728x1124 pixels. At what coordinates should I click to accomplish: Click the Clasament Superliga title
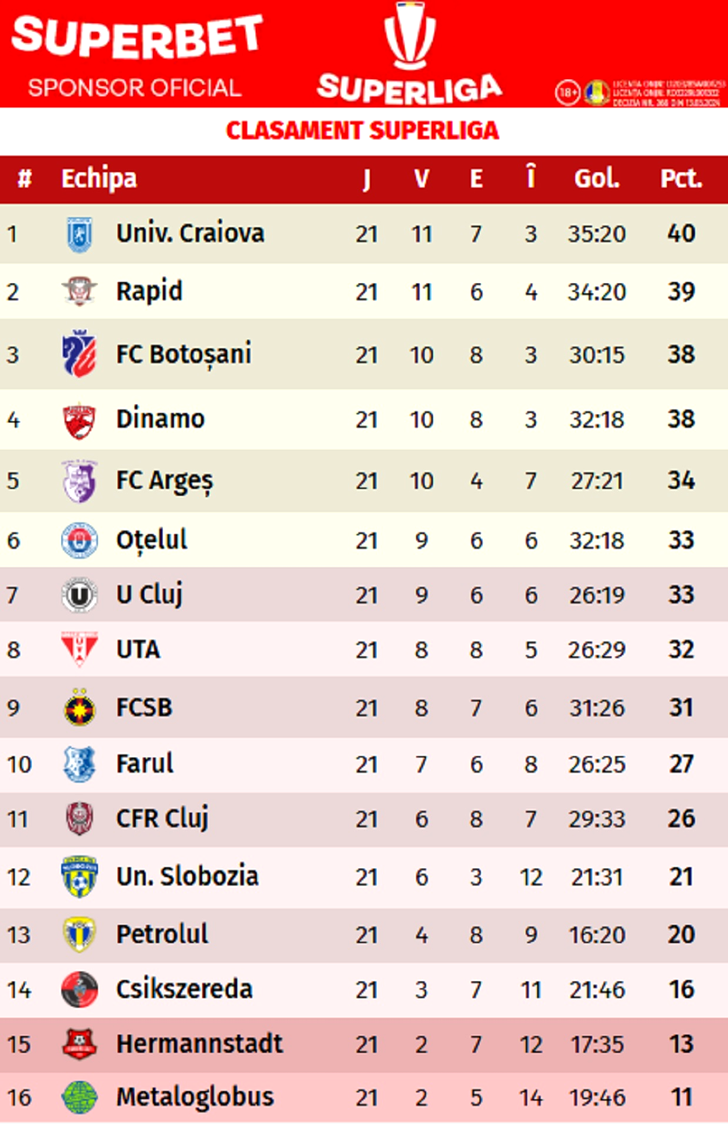[362, 131]
